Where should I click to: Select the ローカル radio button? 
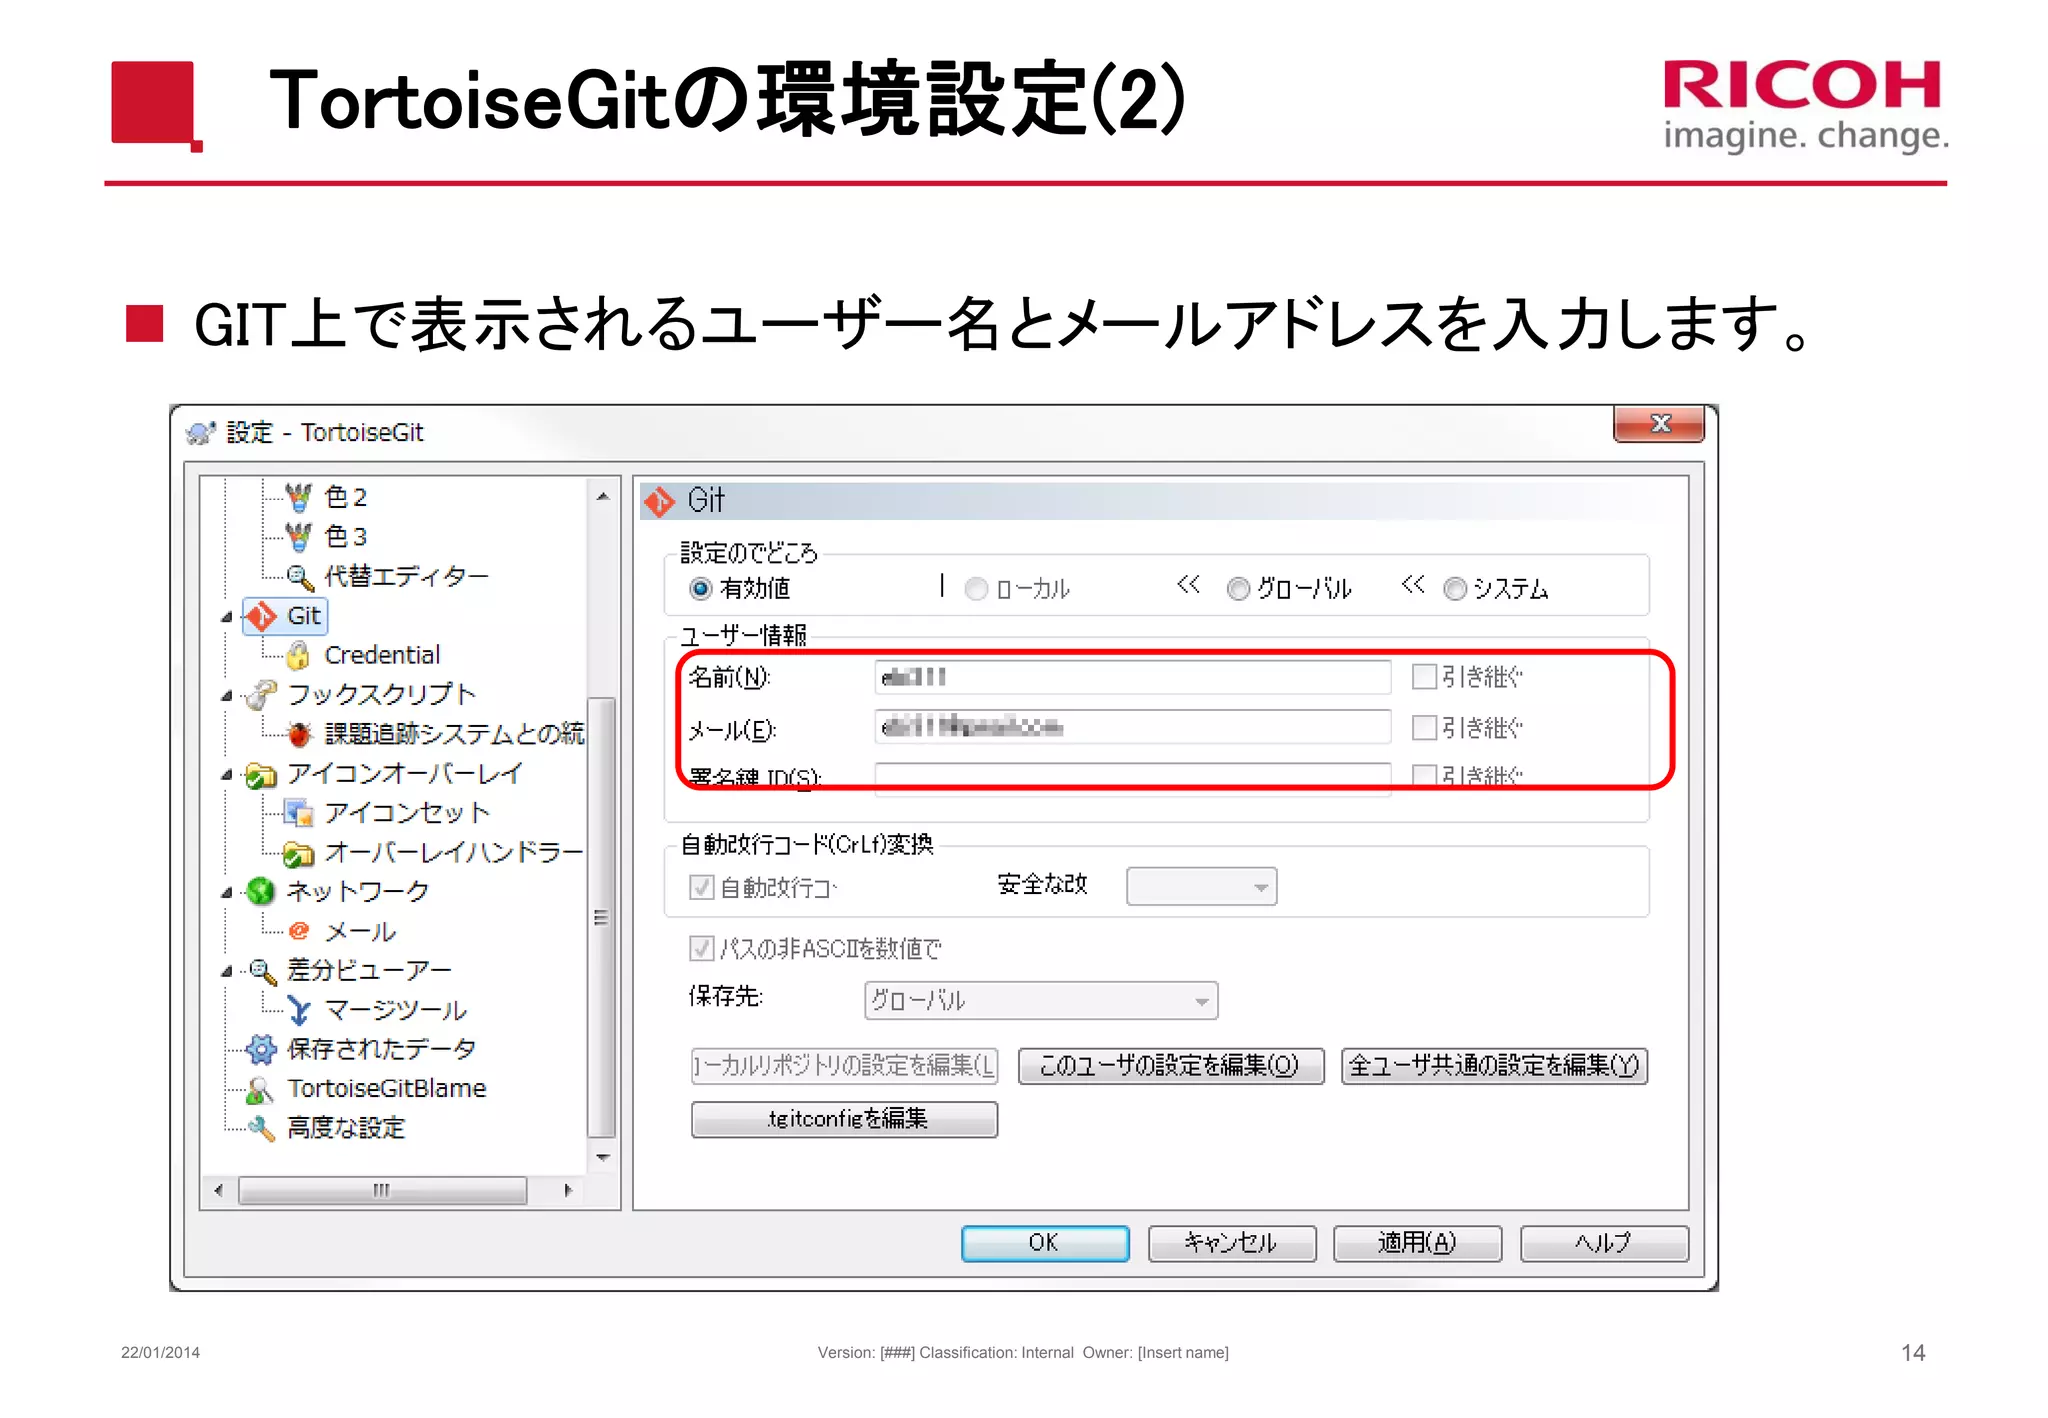pyautogui.click(x=976, y=589)
